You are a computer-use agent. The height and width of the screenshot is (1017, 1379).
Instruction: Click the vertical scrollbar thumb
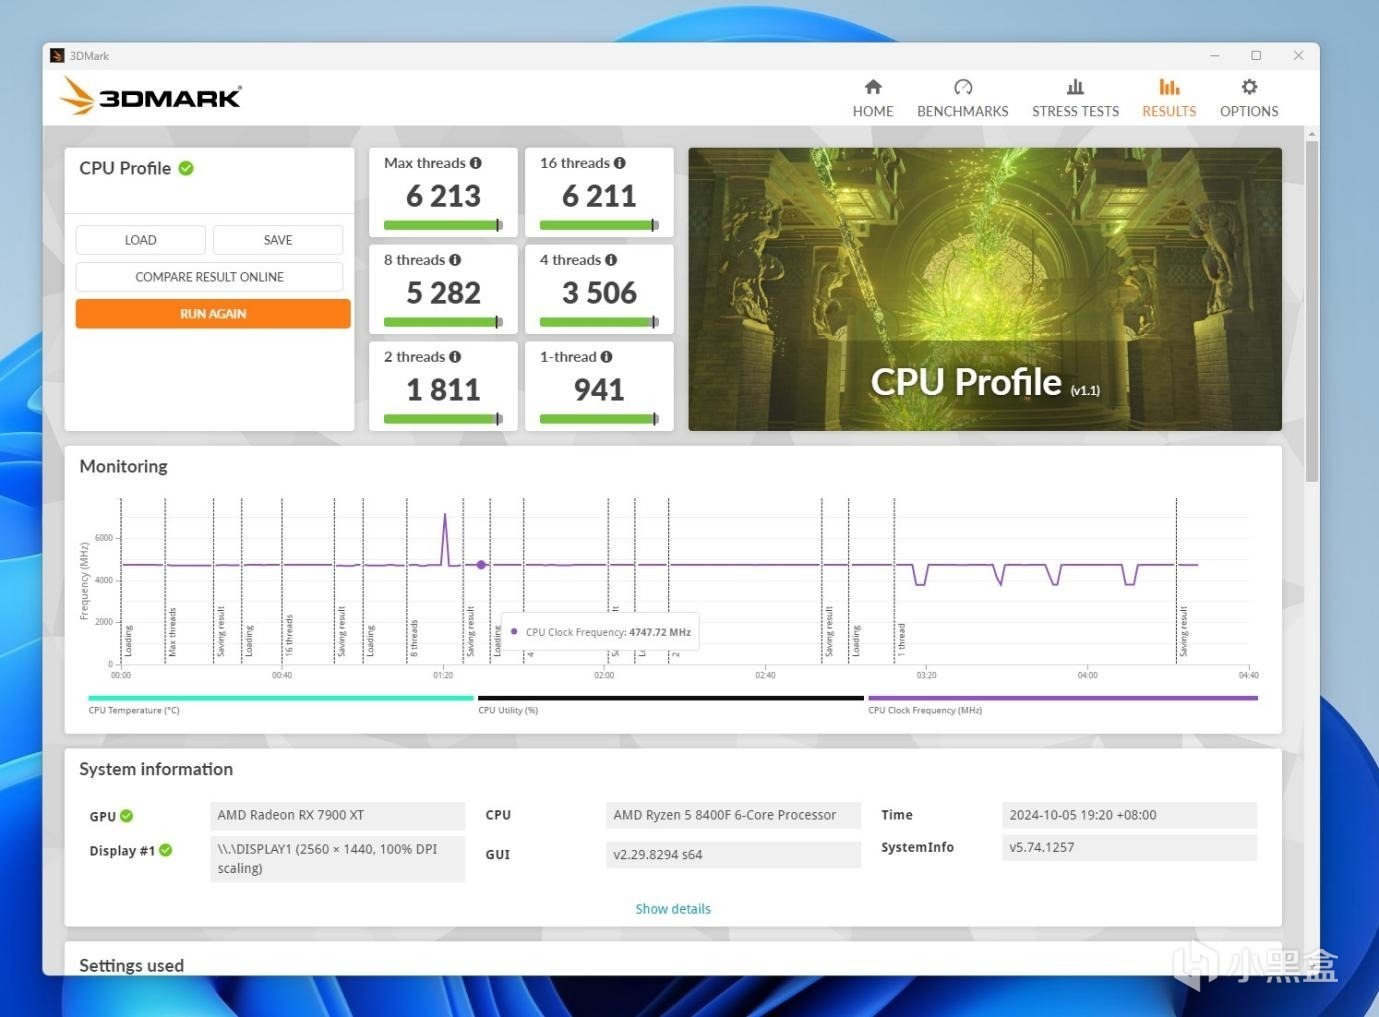coord(1312,311)
